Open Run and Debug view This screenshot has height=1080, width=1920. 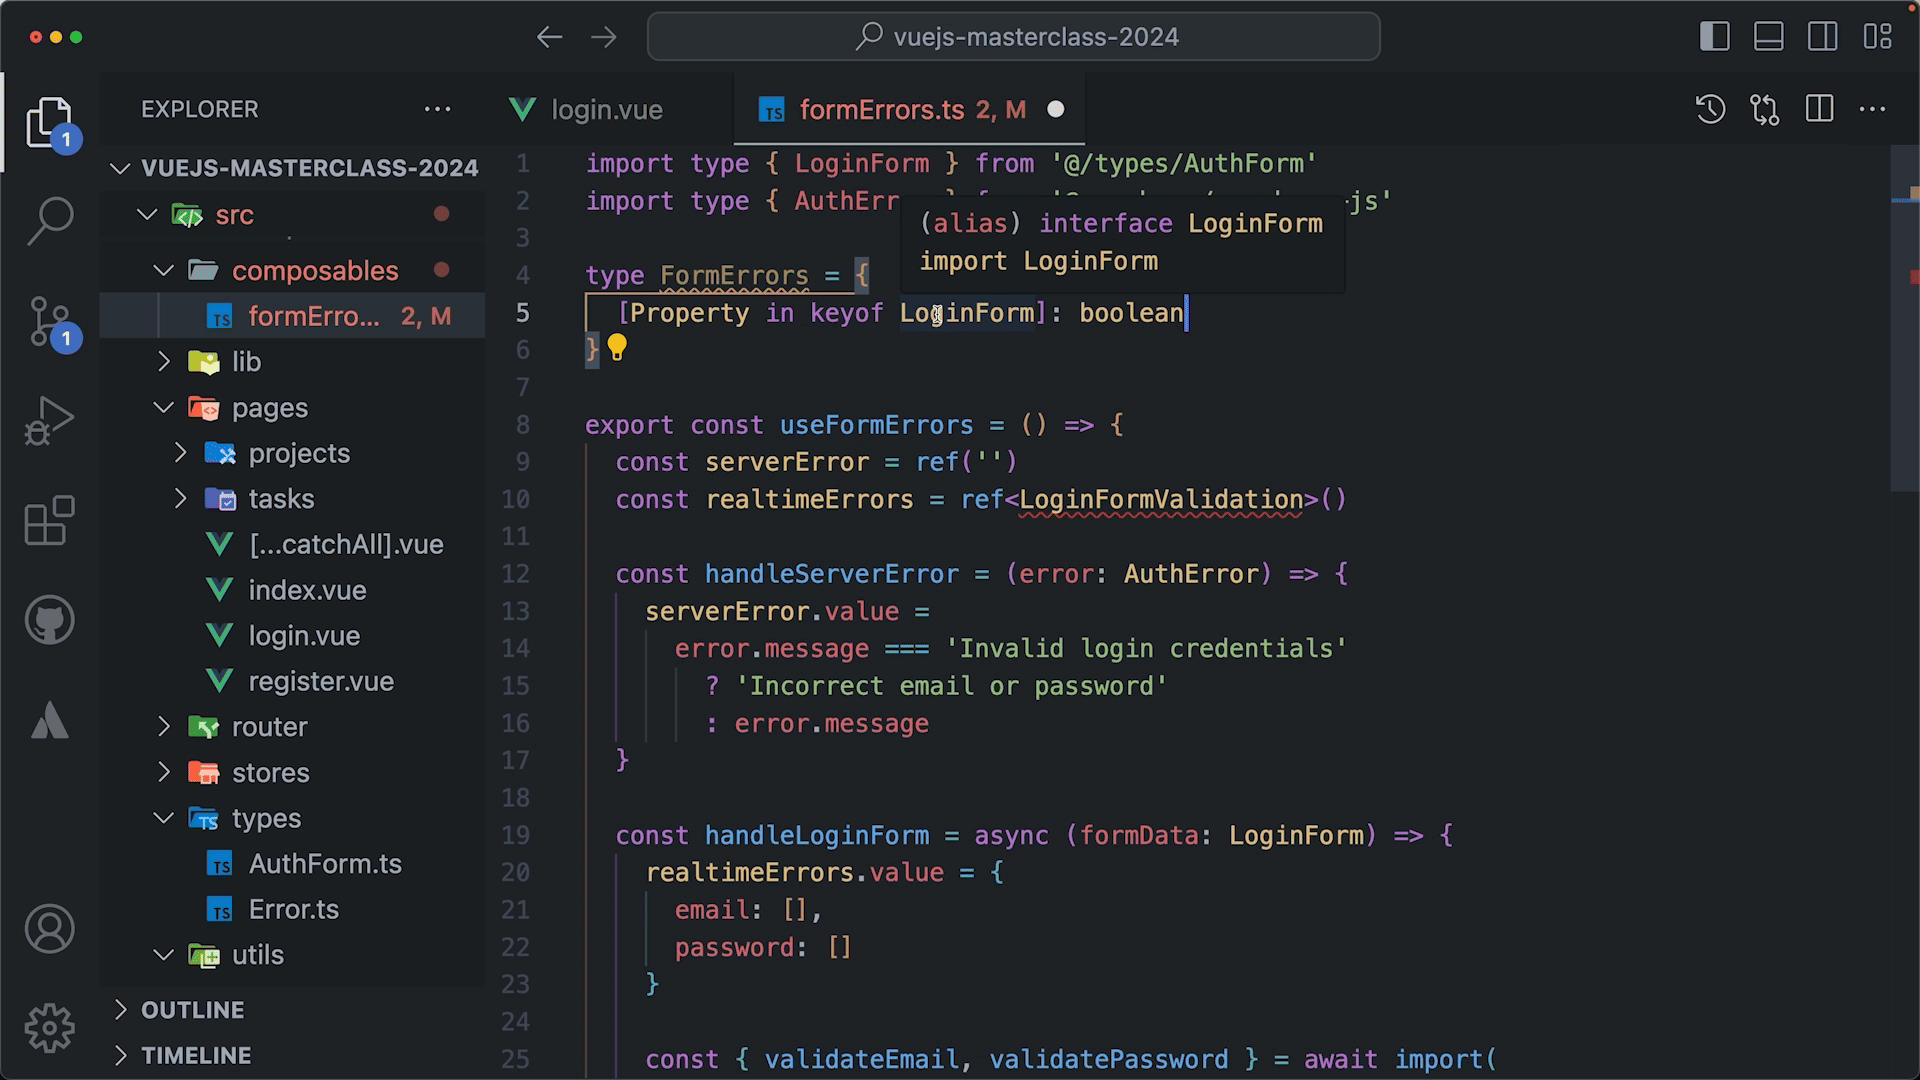pyautogui.click(x=50, y=420)
